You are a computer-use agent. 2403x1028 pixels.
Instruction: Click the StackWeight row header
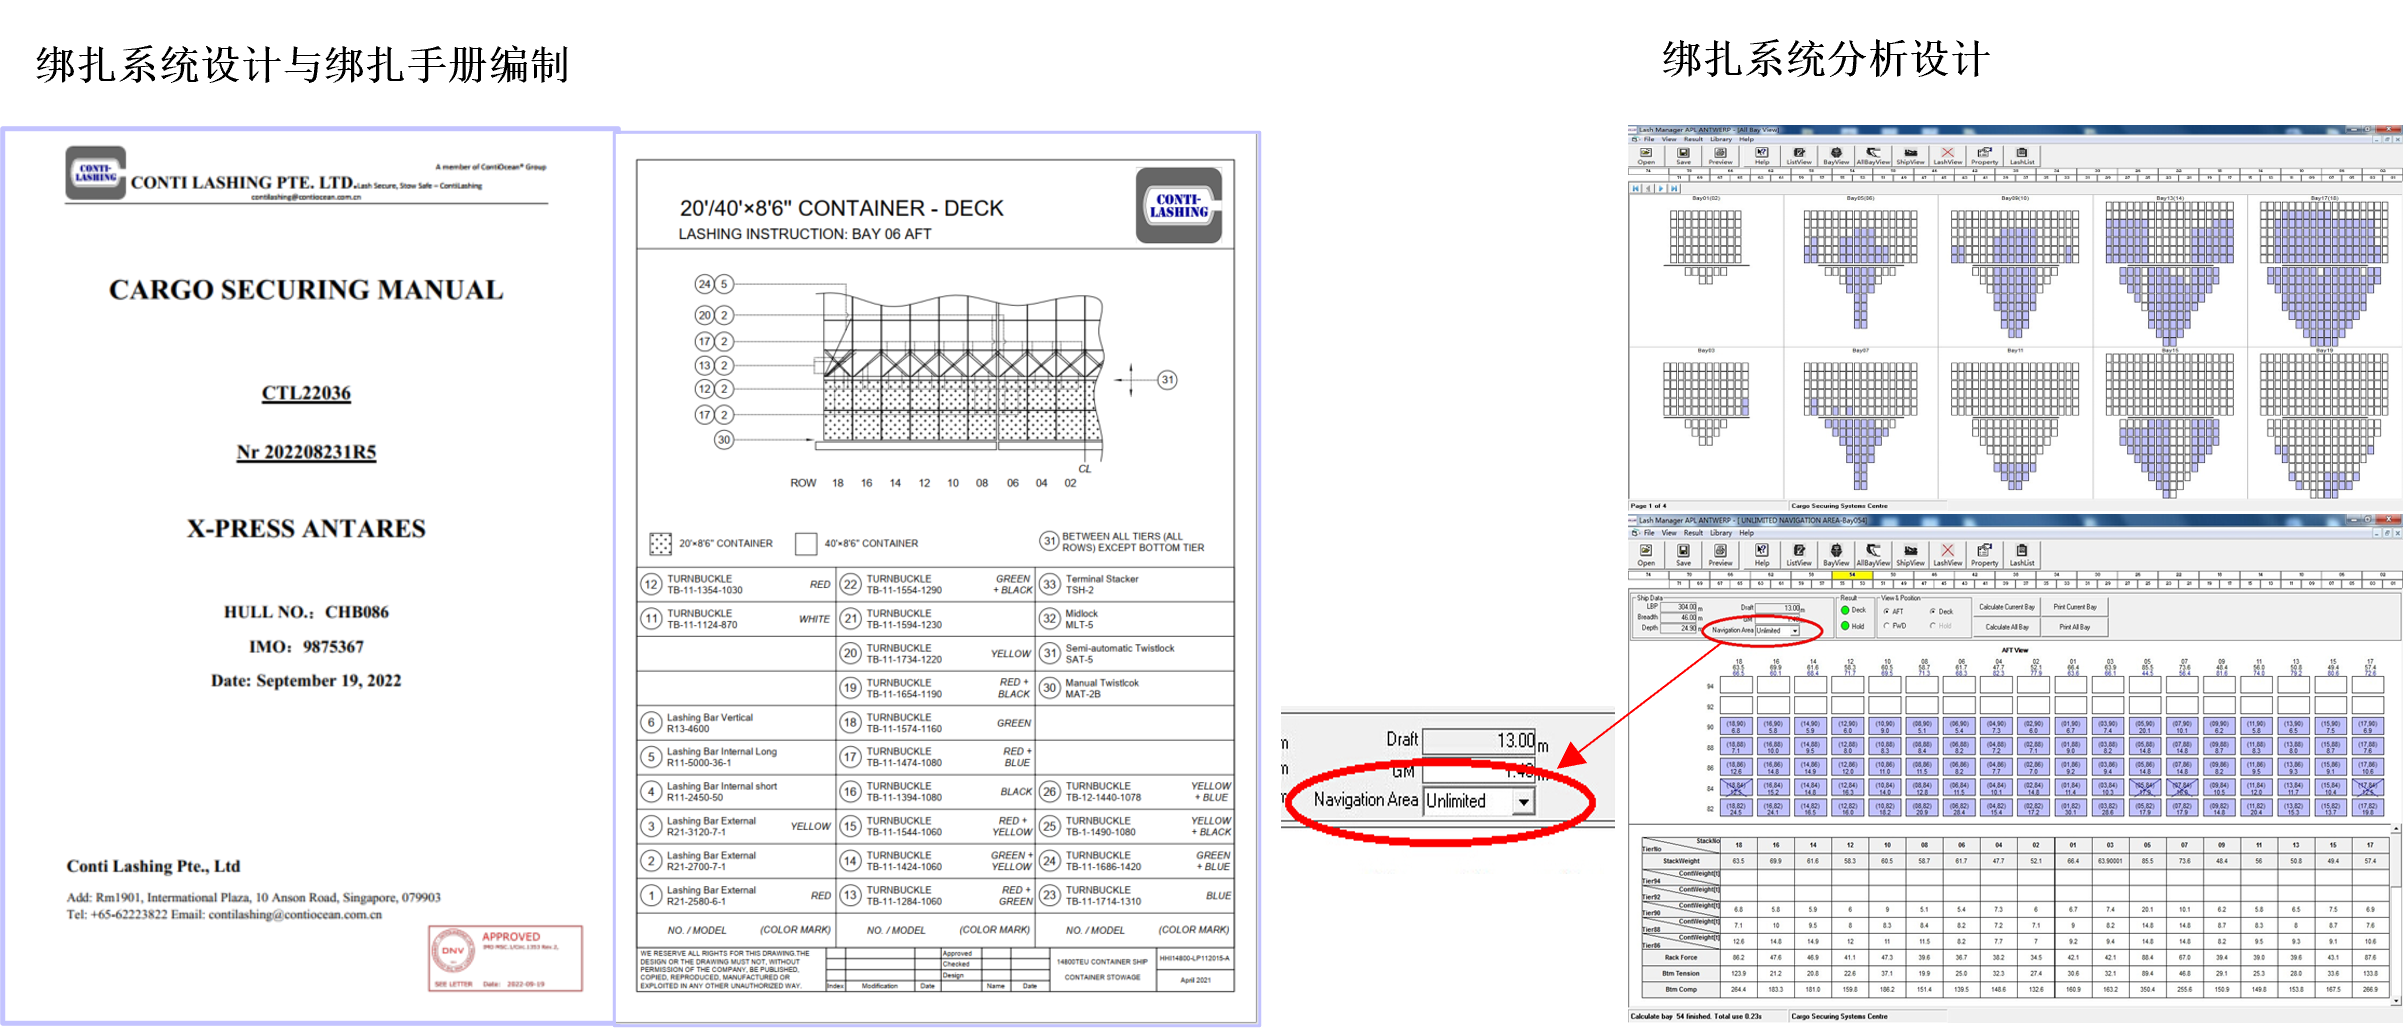click(1681, 861)
